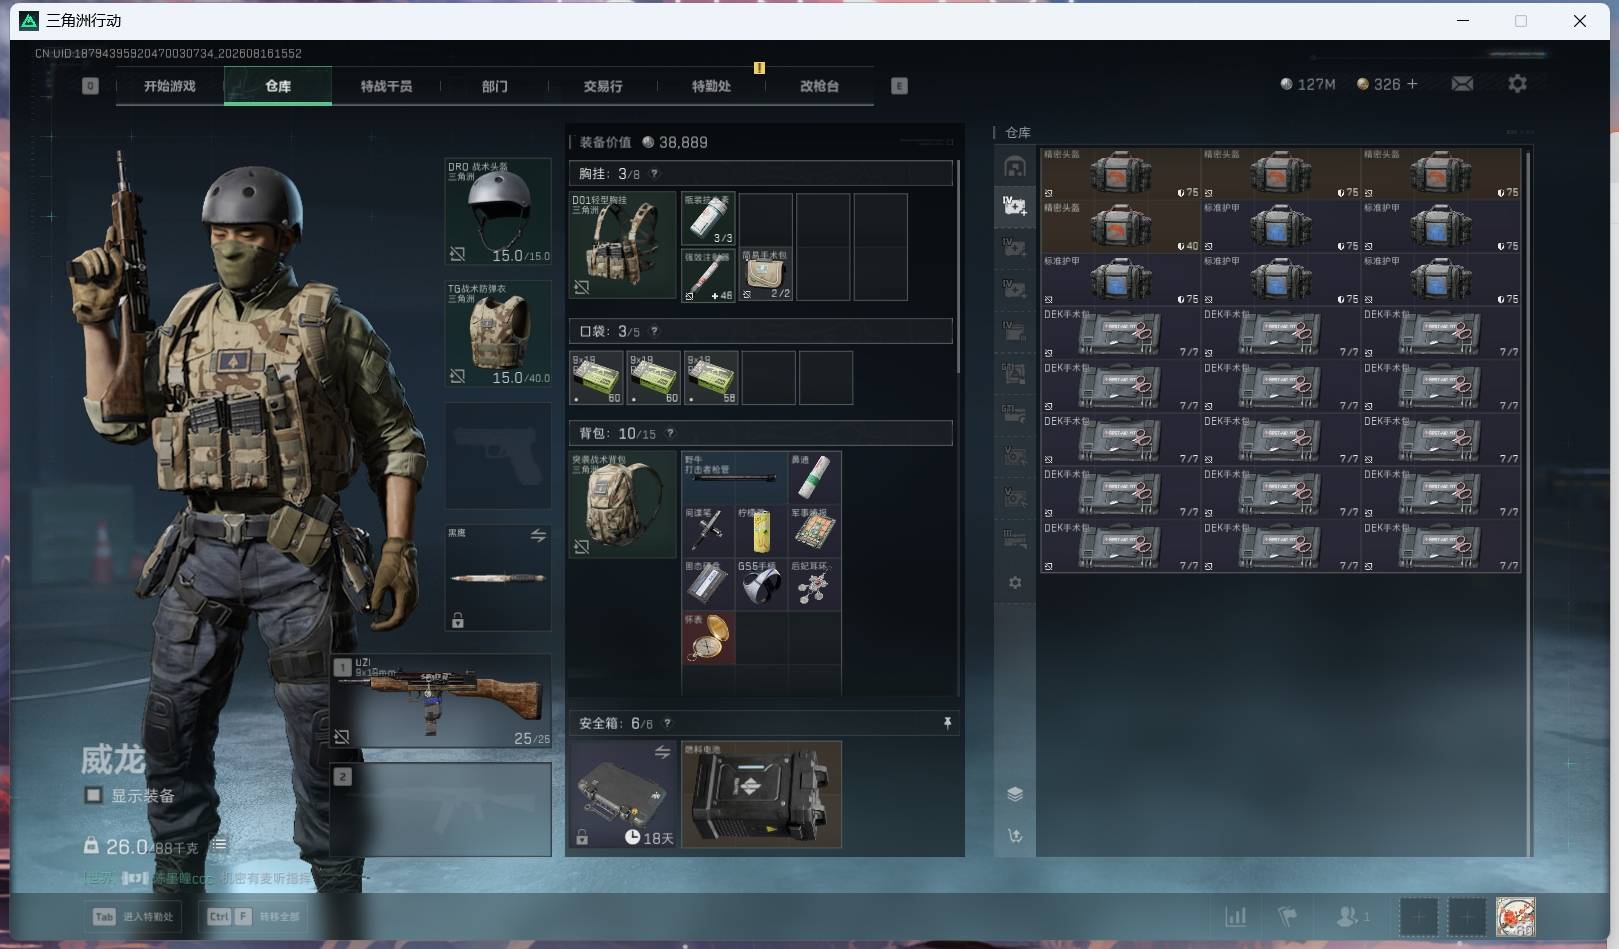
Task: Select the G55 item in backpack
Action: click(x=762, y=585)
